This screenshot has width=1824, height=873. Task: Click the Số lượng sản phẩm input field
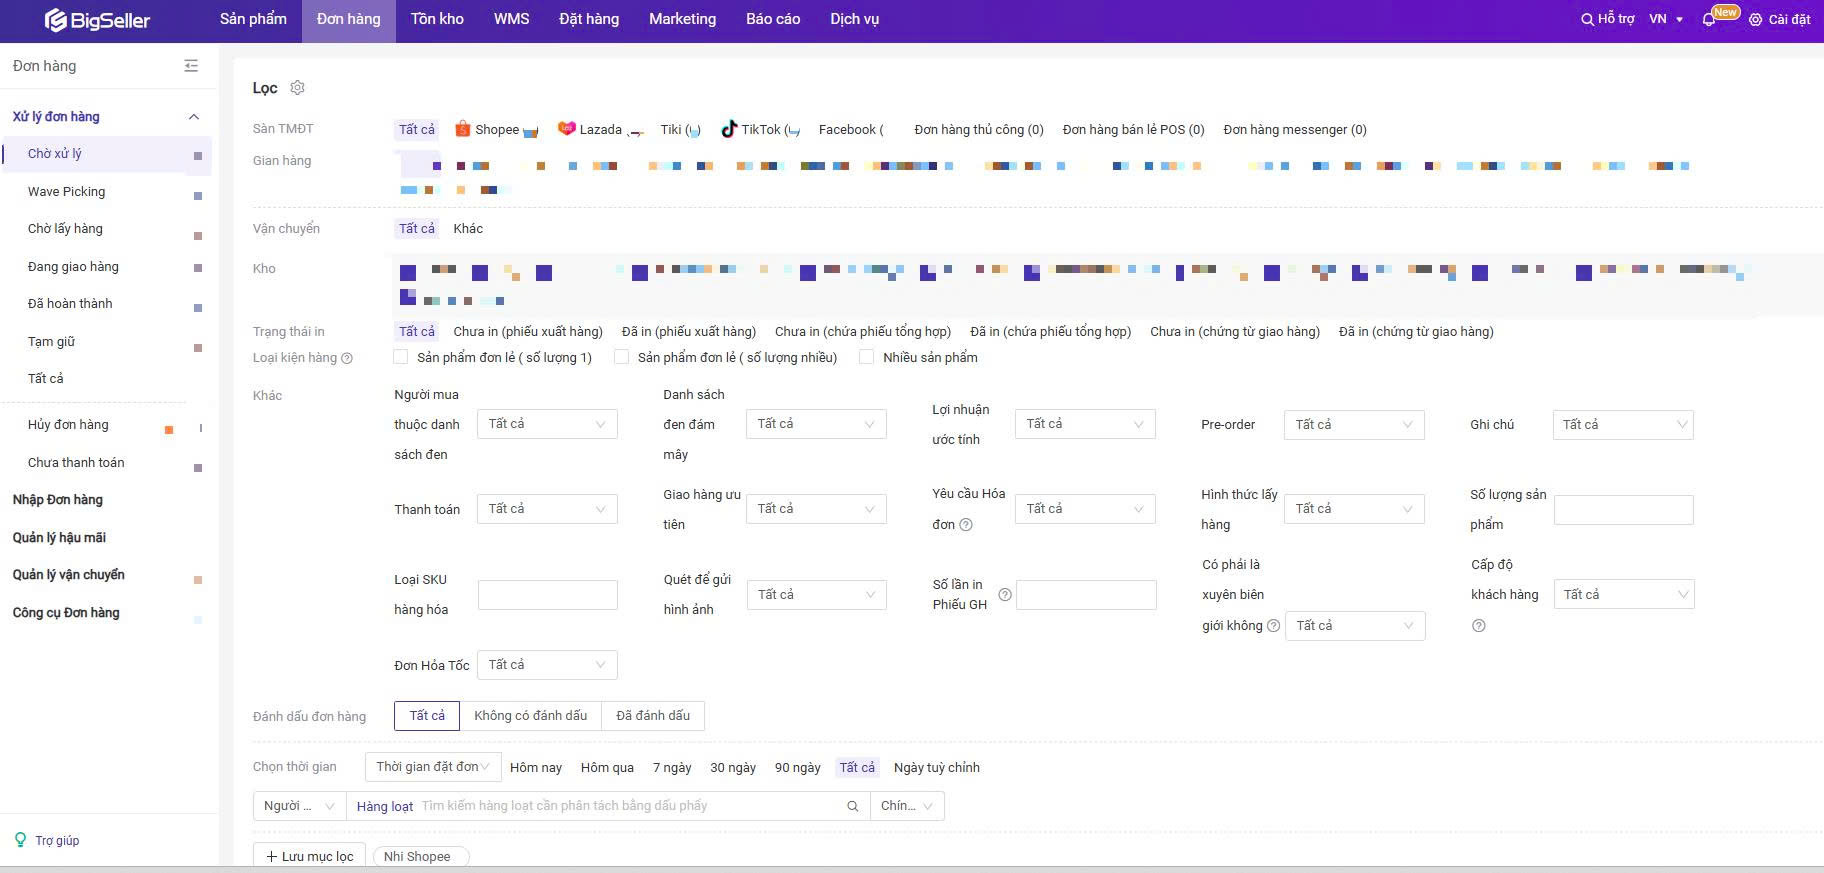(x=1623, y=510)
